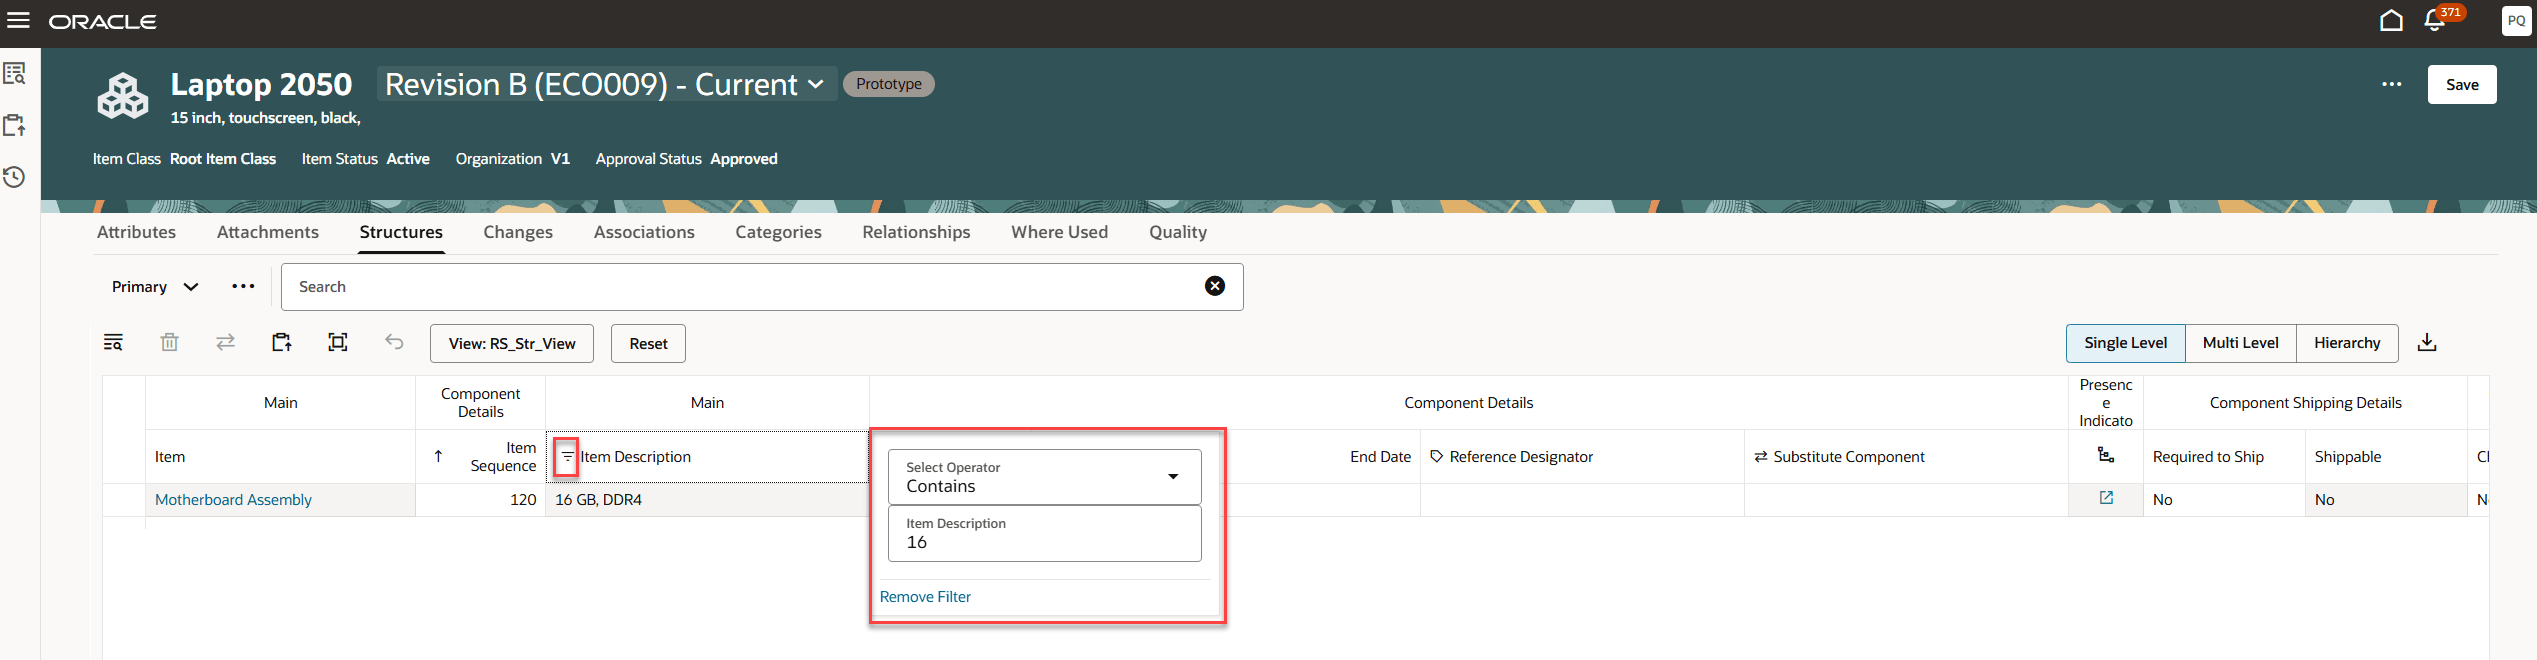This screenshot has width=2537, height=660.
Task: Open the Changes tab
Action: (x=518, y=232)
